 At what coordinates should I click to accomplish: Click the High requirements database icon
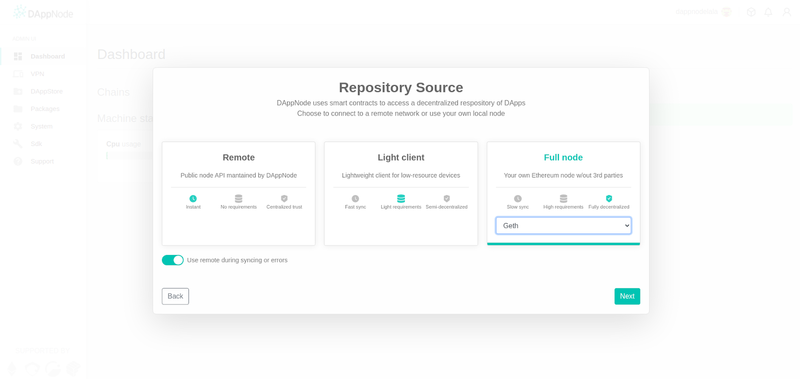(563, 198)
